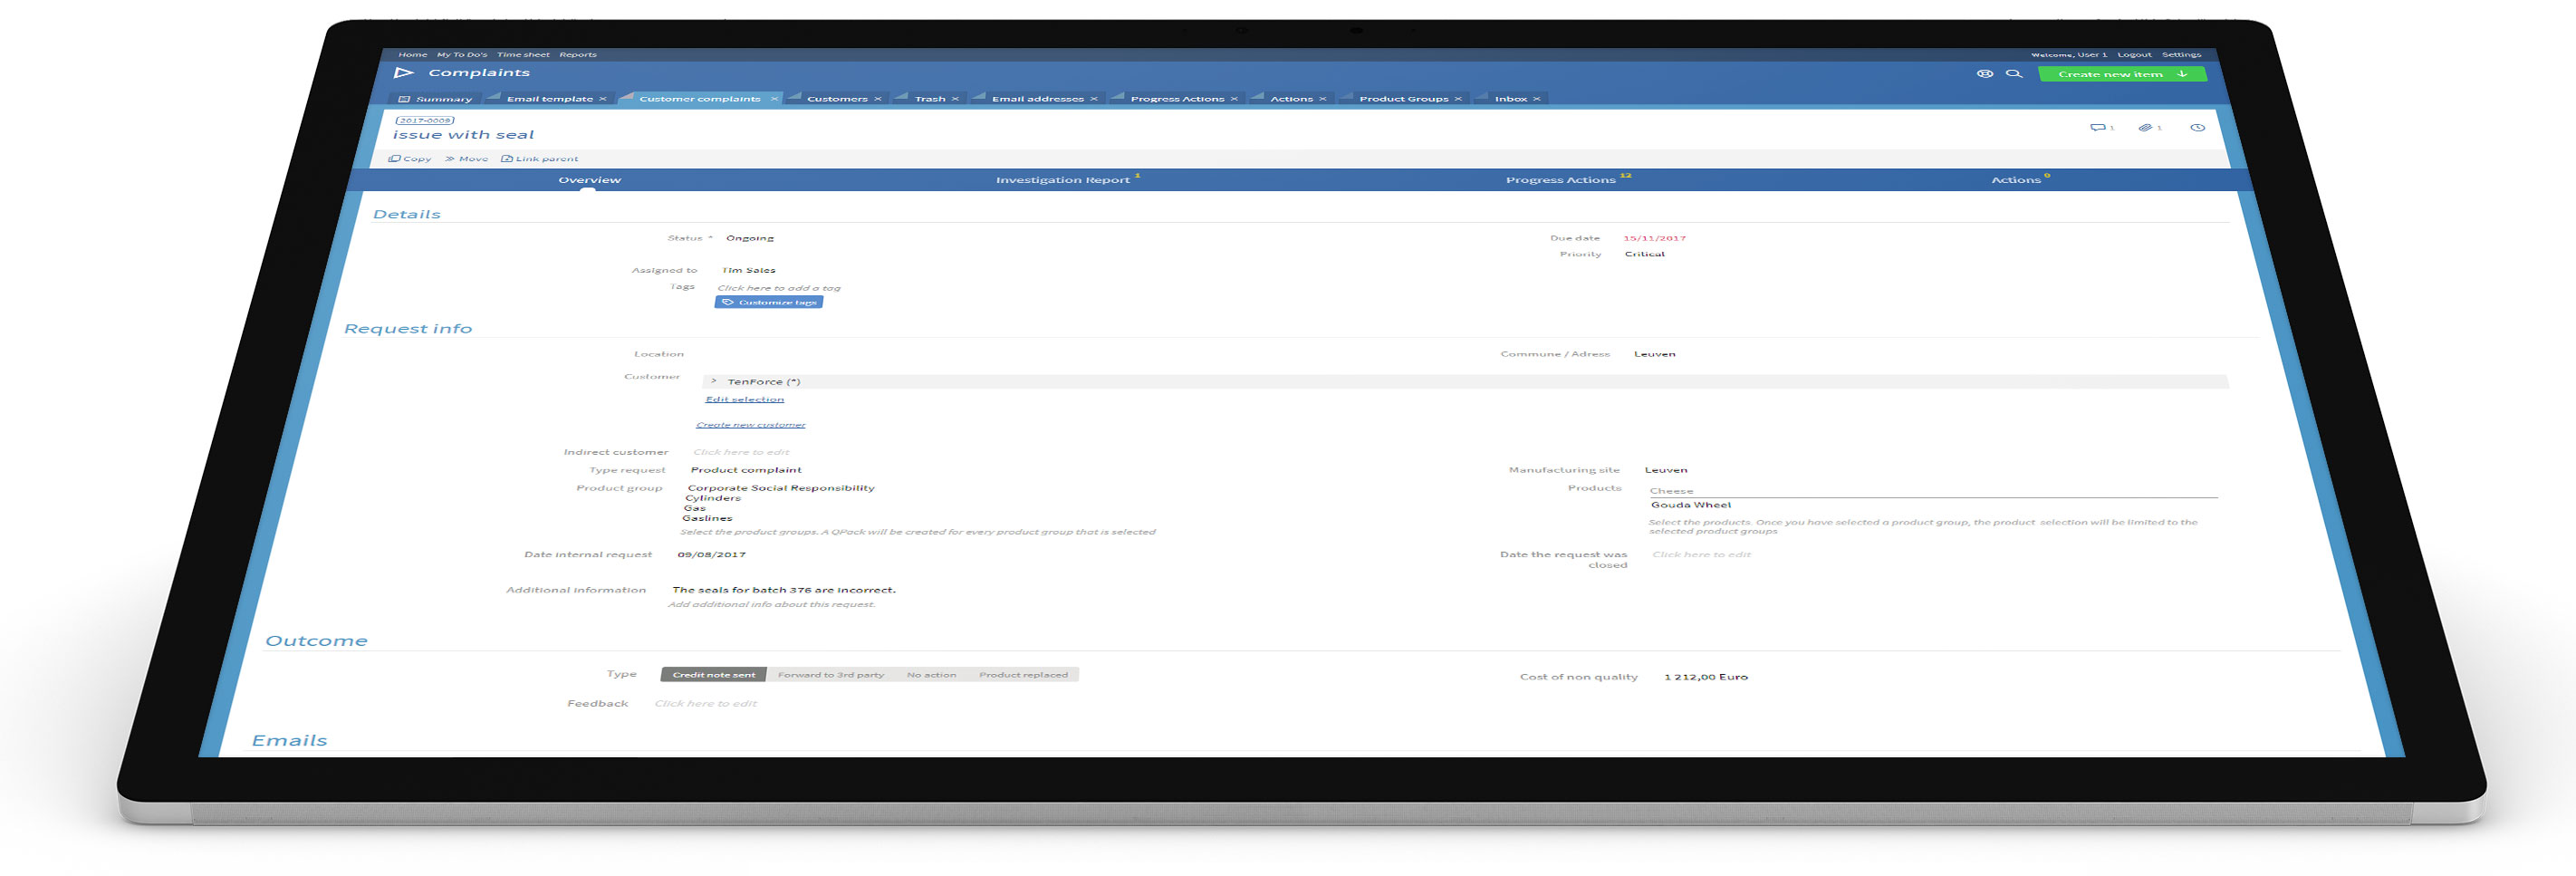2576x876 pixels.
Task: Expand the TenForce customer row
Action: click(x=713, y=381)
